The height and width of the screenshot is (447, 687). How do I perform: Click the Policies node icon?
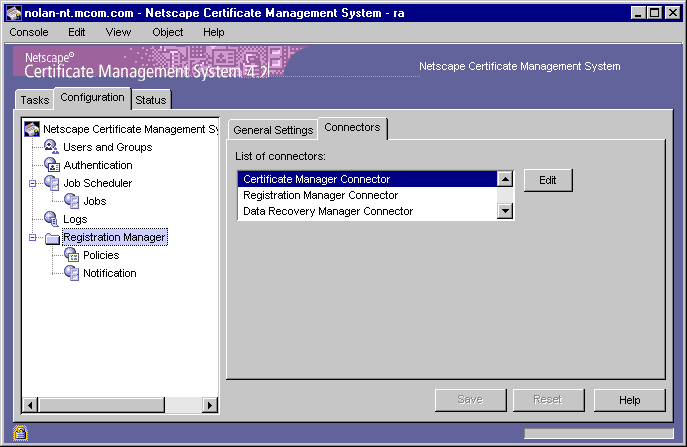[71, 255]
